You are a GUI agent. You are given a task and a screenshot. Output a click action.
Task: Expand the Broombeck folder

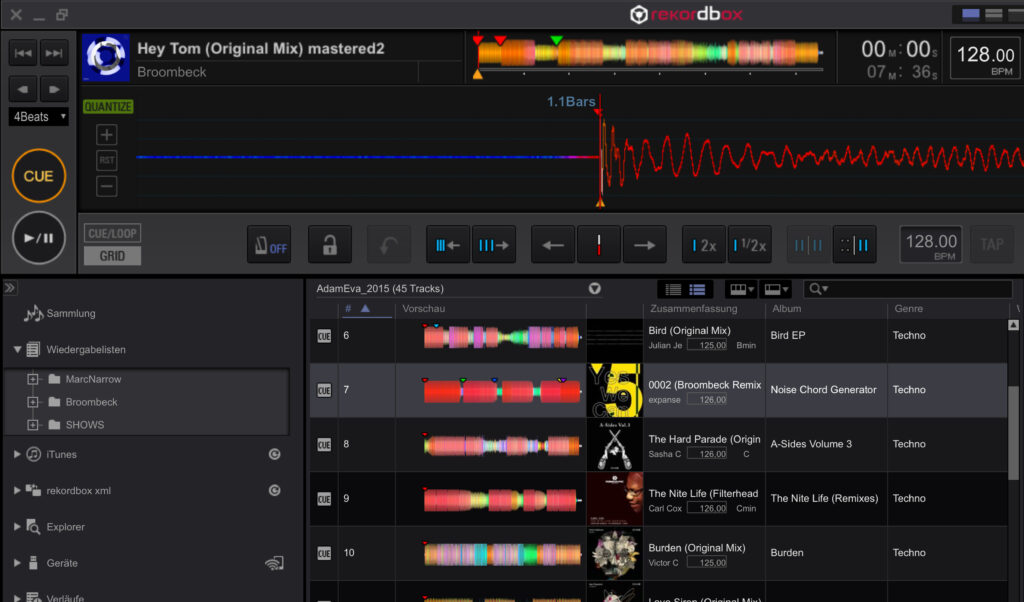33,402
